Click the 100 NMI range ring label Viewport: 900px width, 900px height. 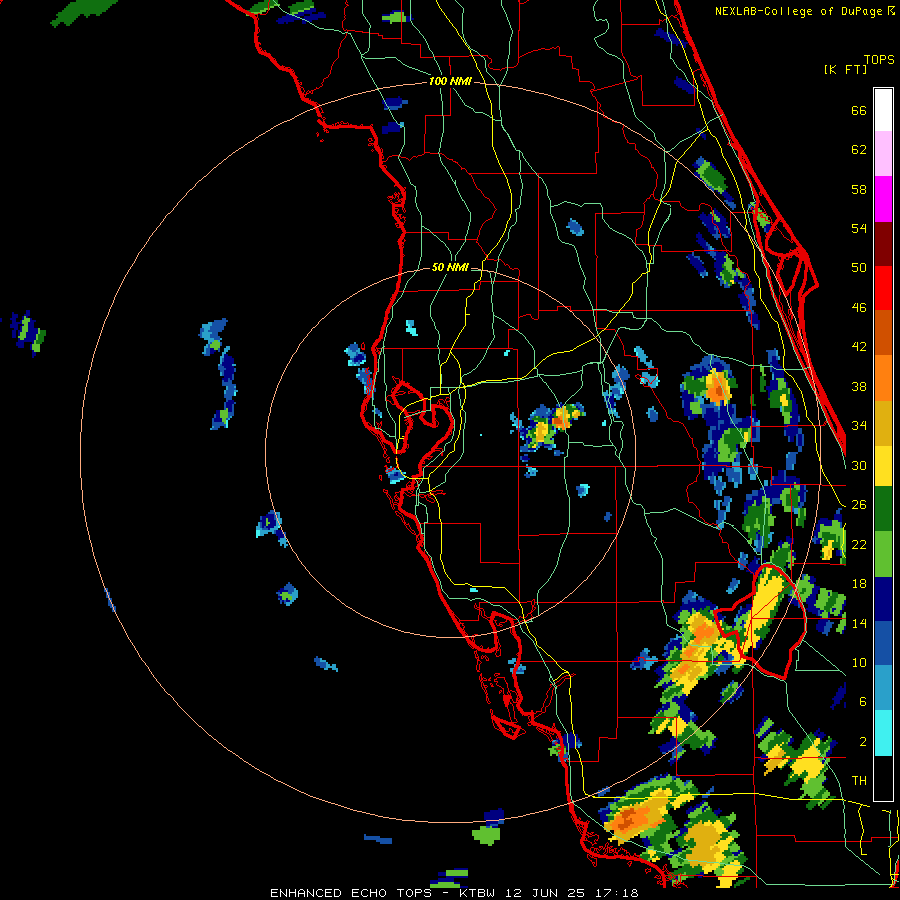450,81
